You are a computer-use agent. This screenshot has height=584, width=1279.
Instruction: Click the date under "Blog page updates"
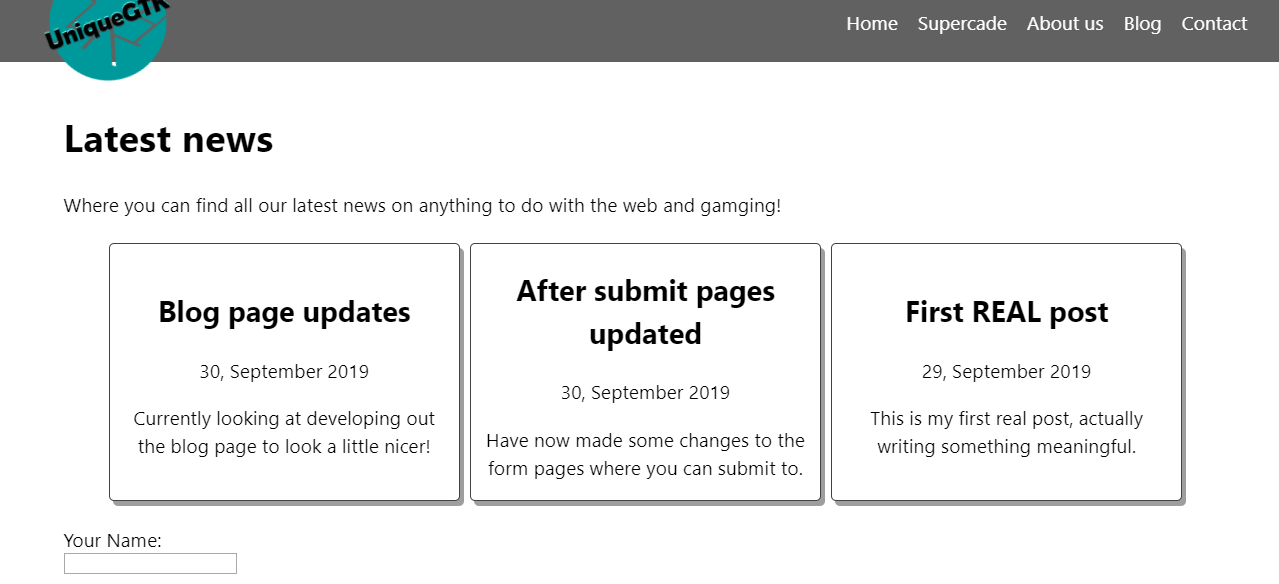click(x=284, y=372)
